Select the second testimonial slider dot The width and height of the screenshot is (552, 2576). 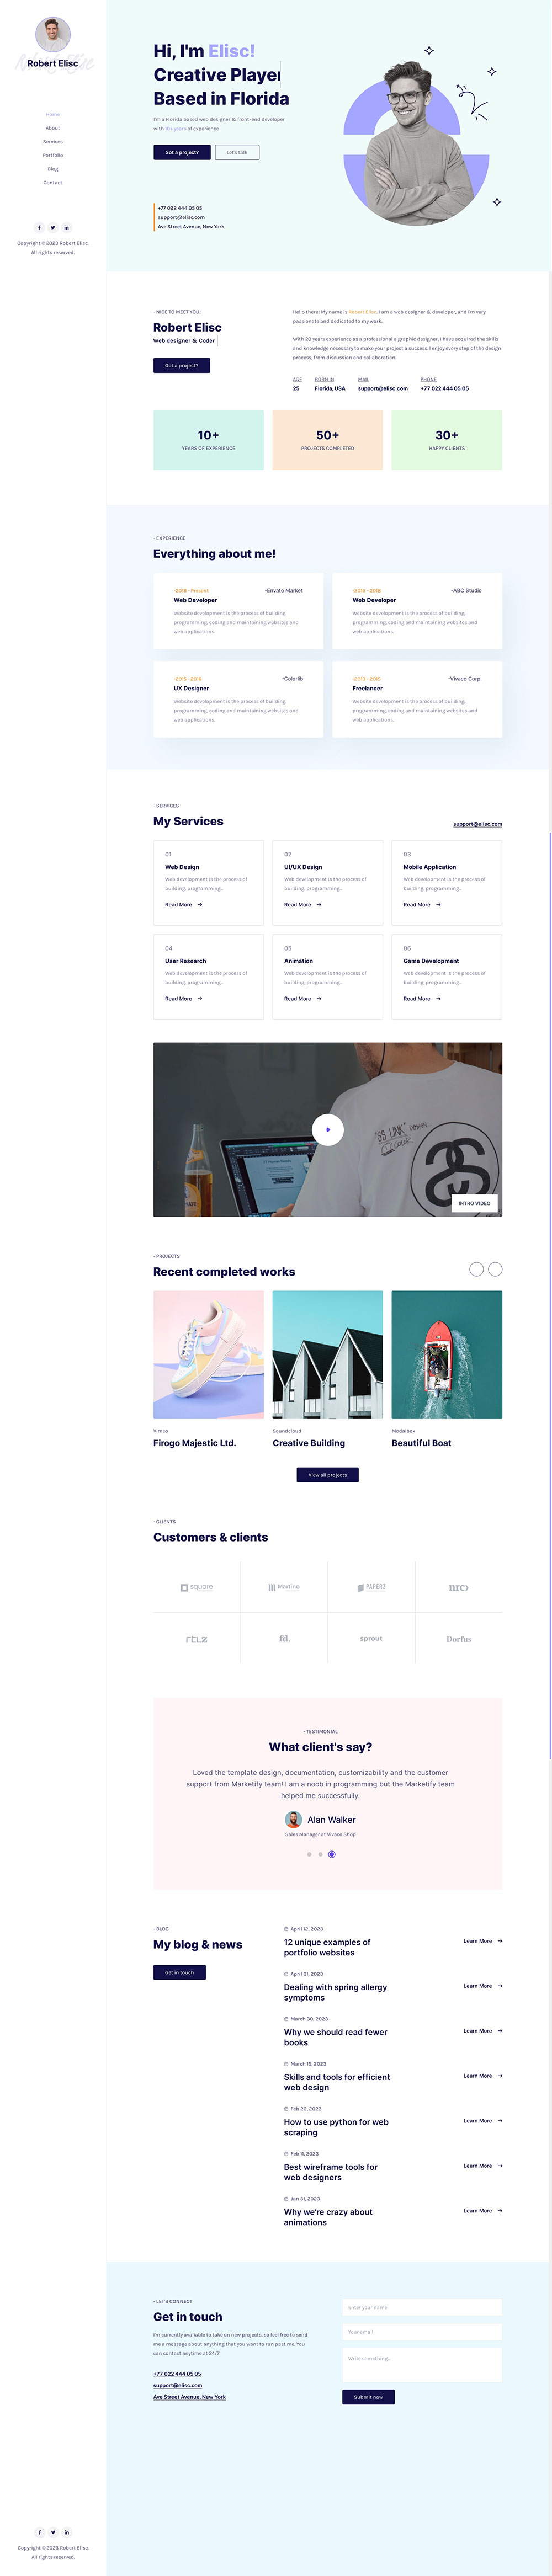point(320,1855)
